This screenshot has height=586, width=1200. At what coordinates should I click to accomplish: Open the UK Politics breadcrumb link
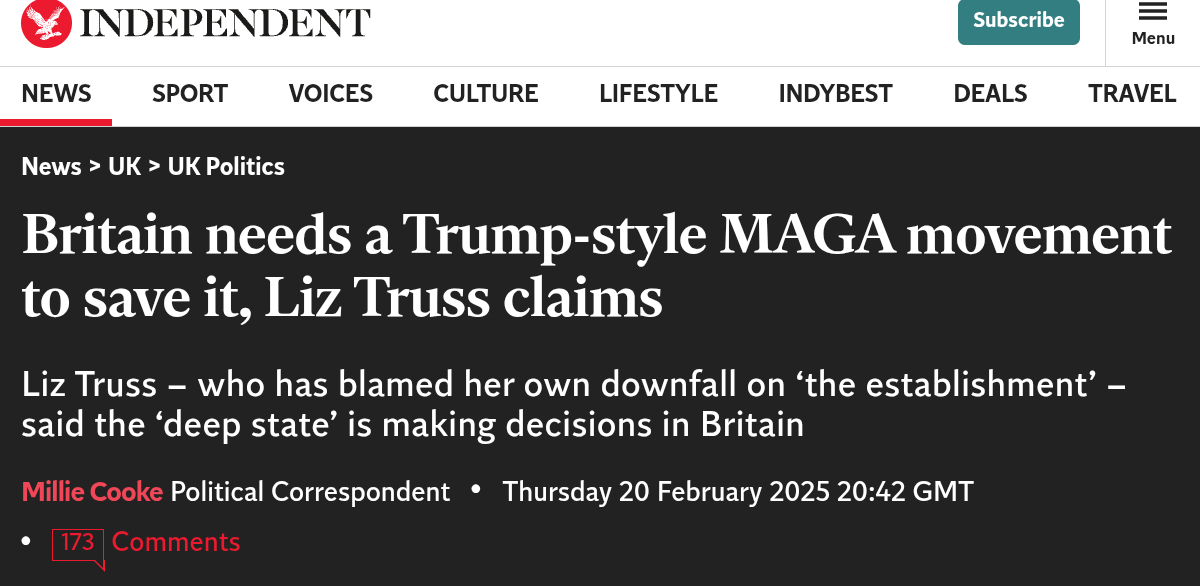click(226, 167)
